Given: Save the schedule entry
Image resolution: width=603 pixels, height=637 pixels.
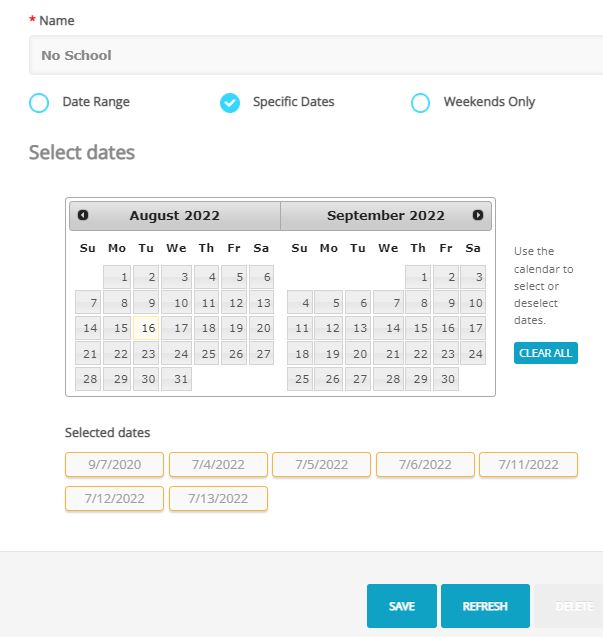Looking at the screenshot, I should pos(401,606).
